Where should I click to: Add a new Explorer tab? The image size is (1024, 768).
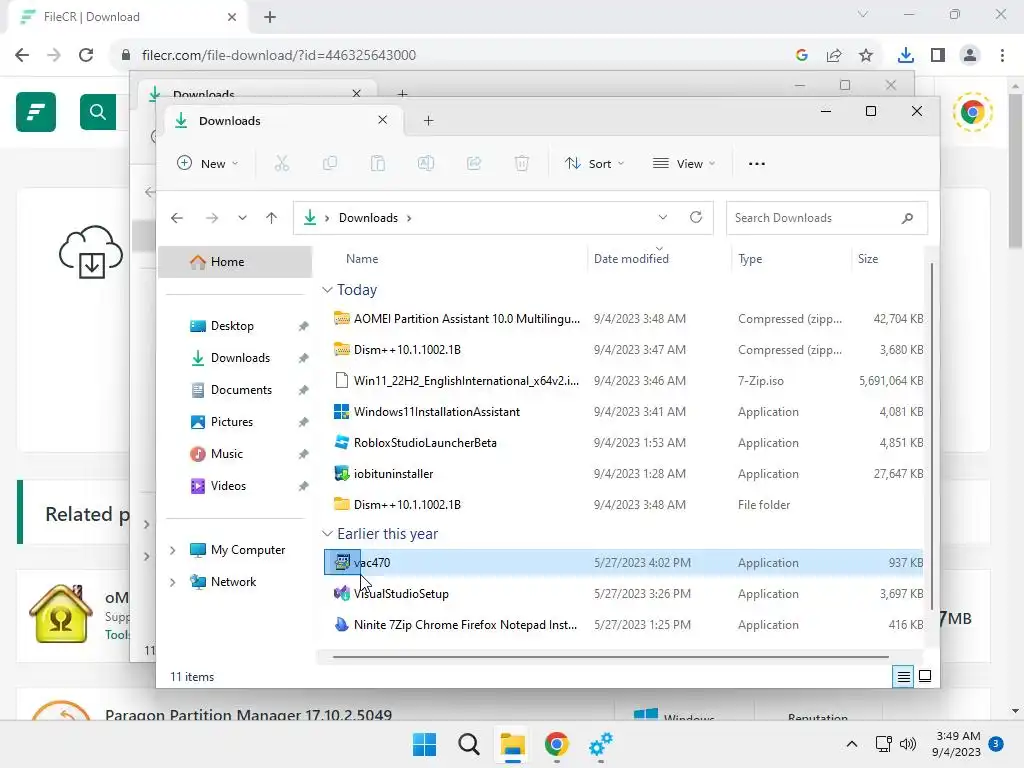(x=428, y=120)
